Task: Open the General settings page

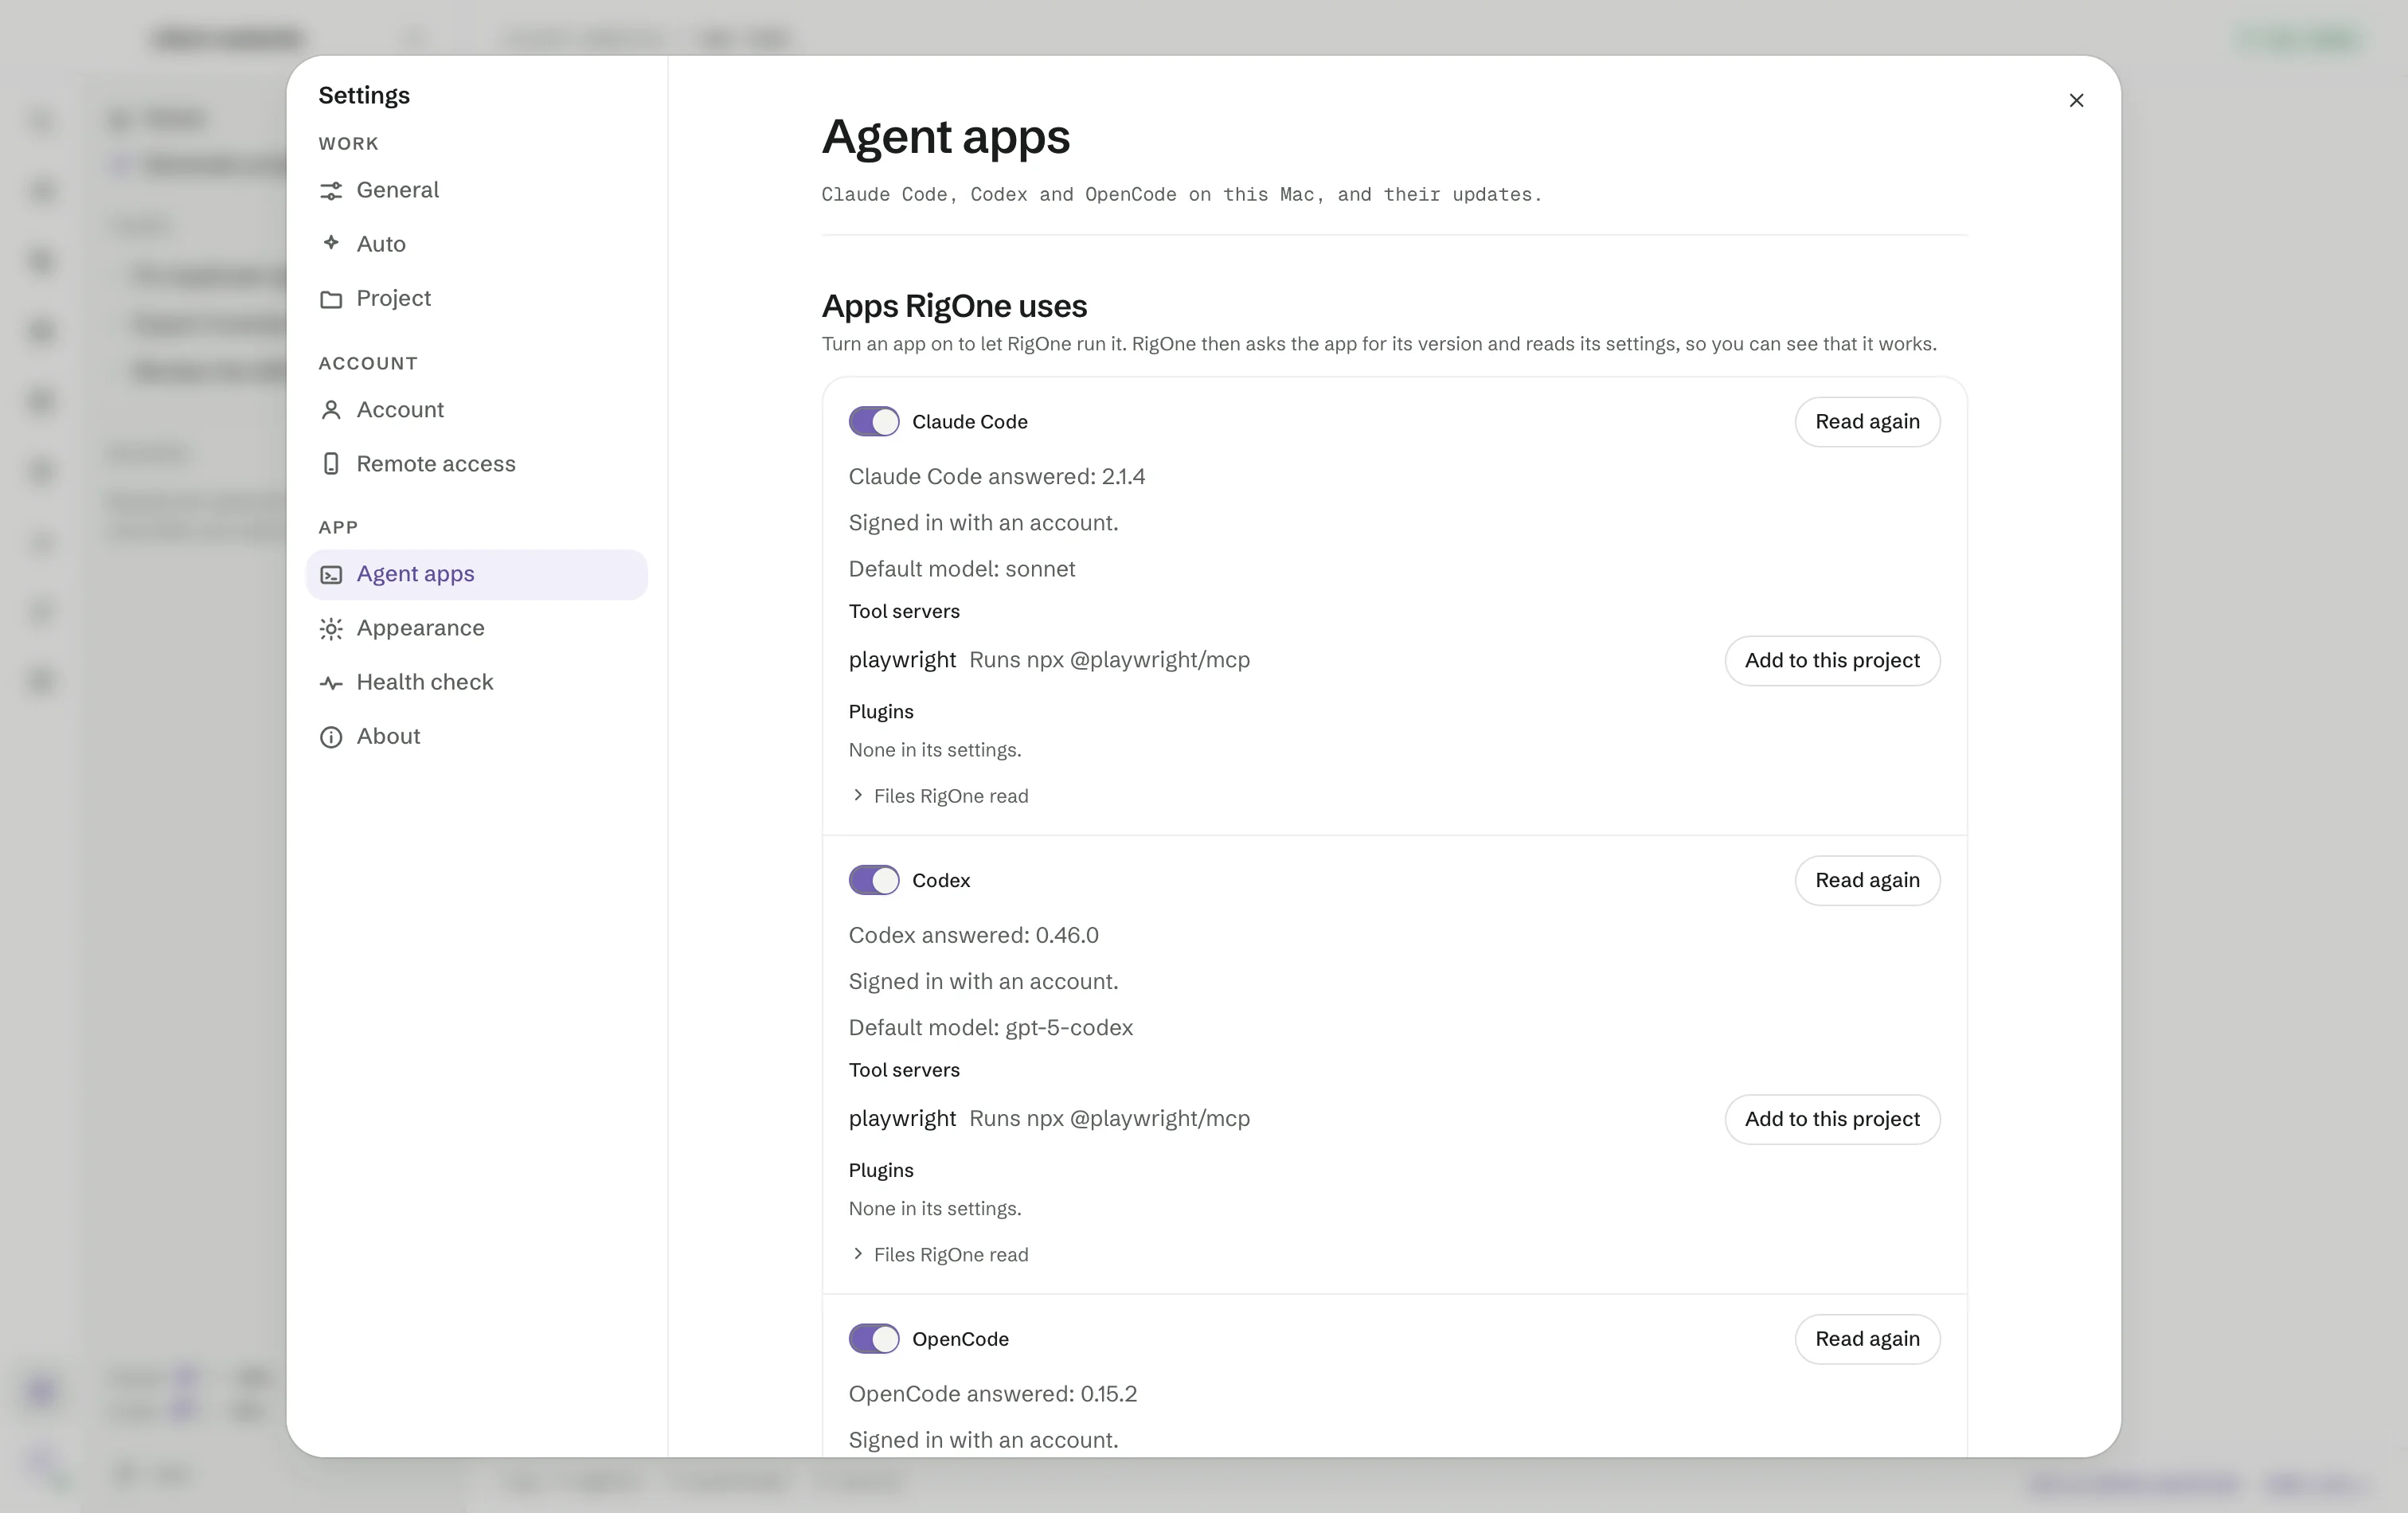Action: pos(477,190)
